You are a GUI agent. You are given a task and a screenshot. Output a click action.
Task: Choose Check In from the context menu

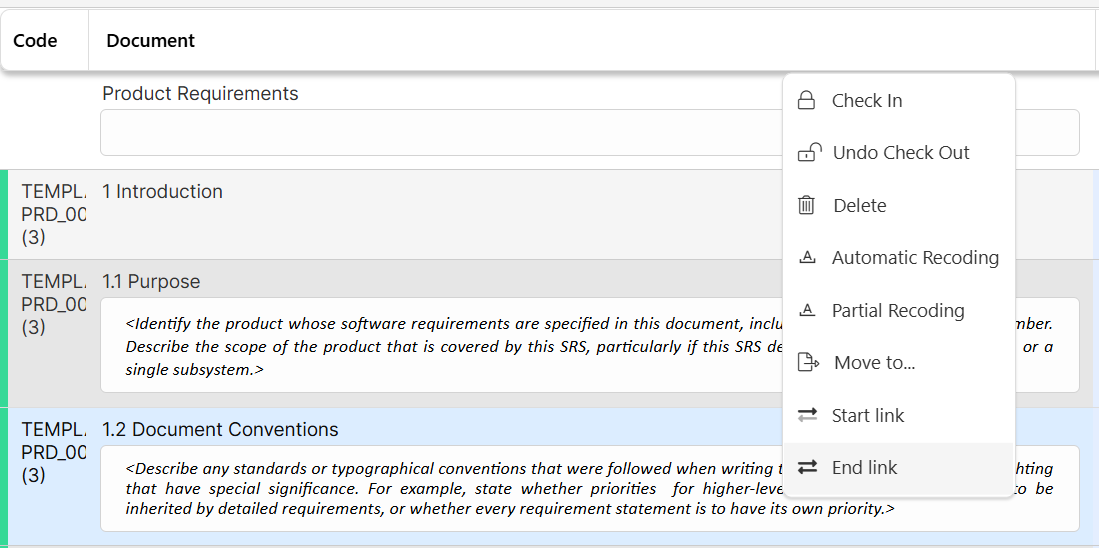pos(867,101)
